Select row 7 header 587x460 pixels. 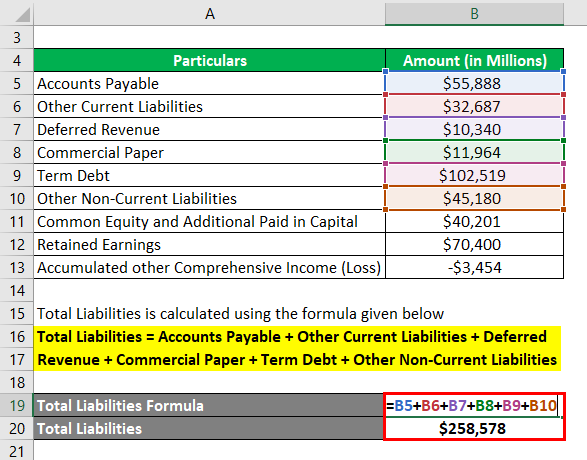pos(17,130)
